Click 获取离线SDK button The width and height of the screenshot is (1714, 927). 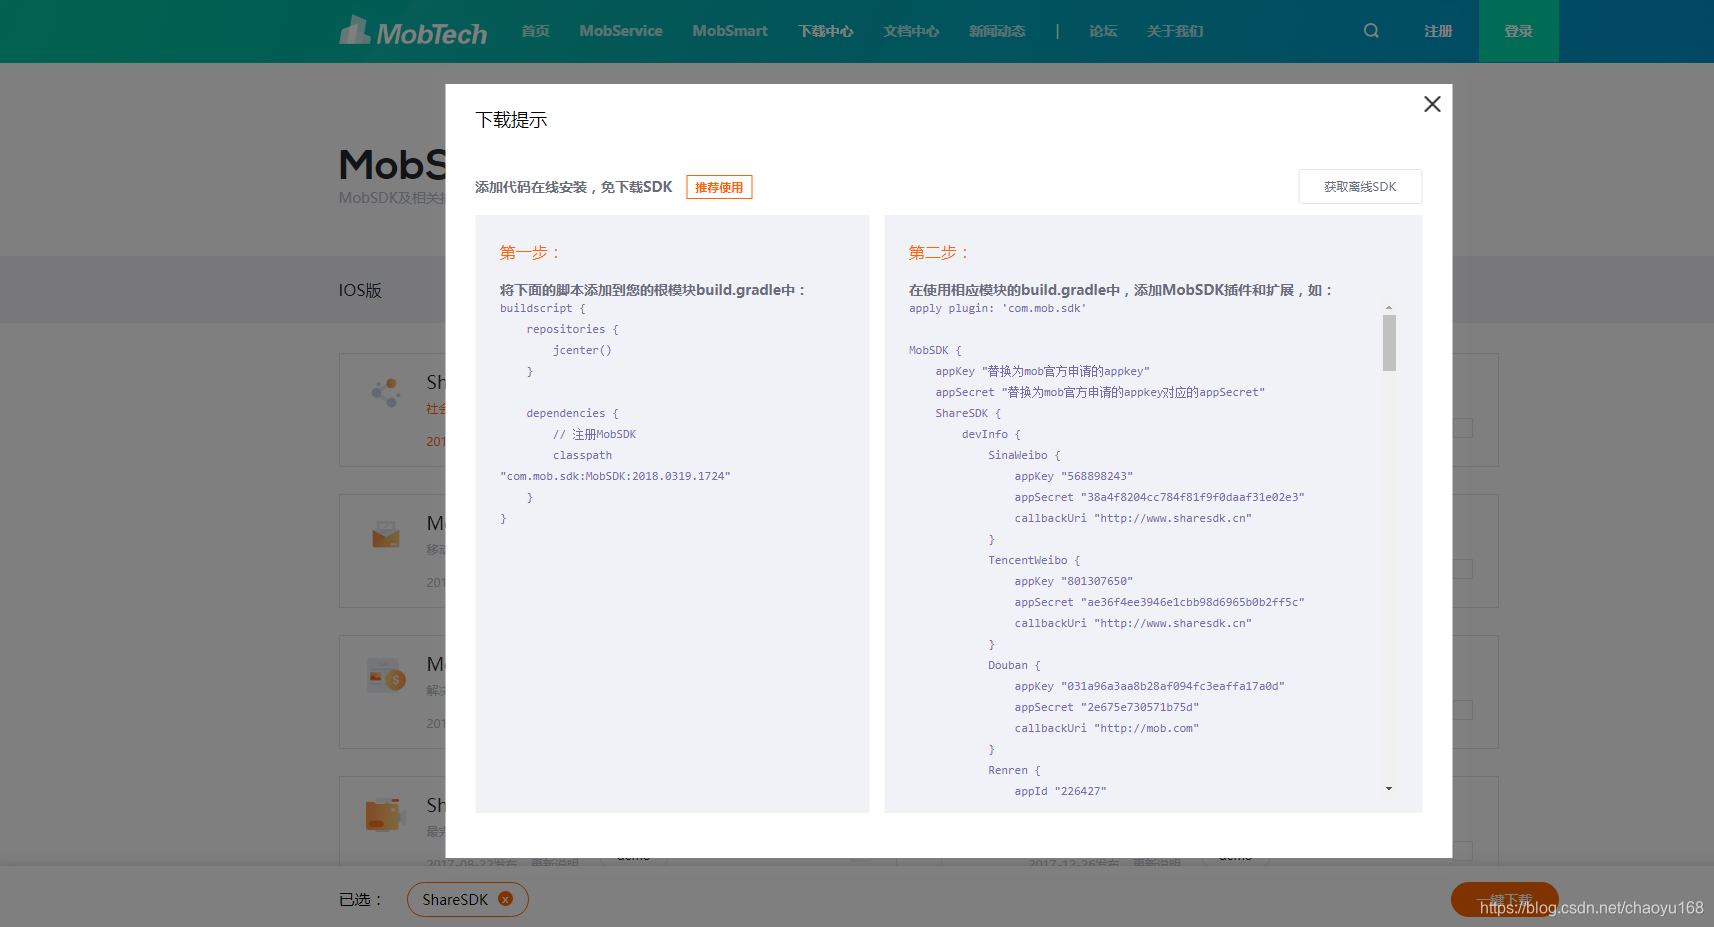click(1360, 186)
